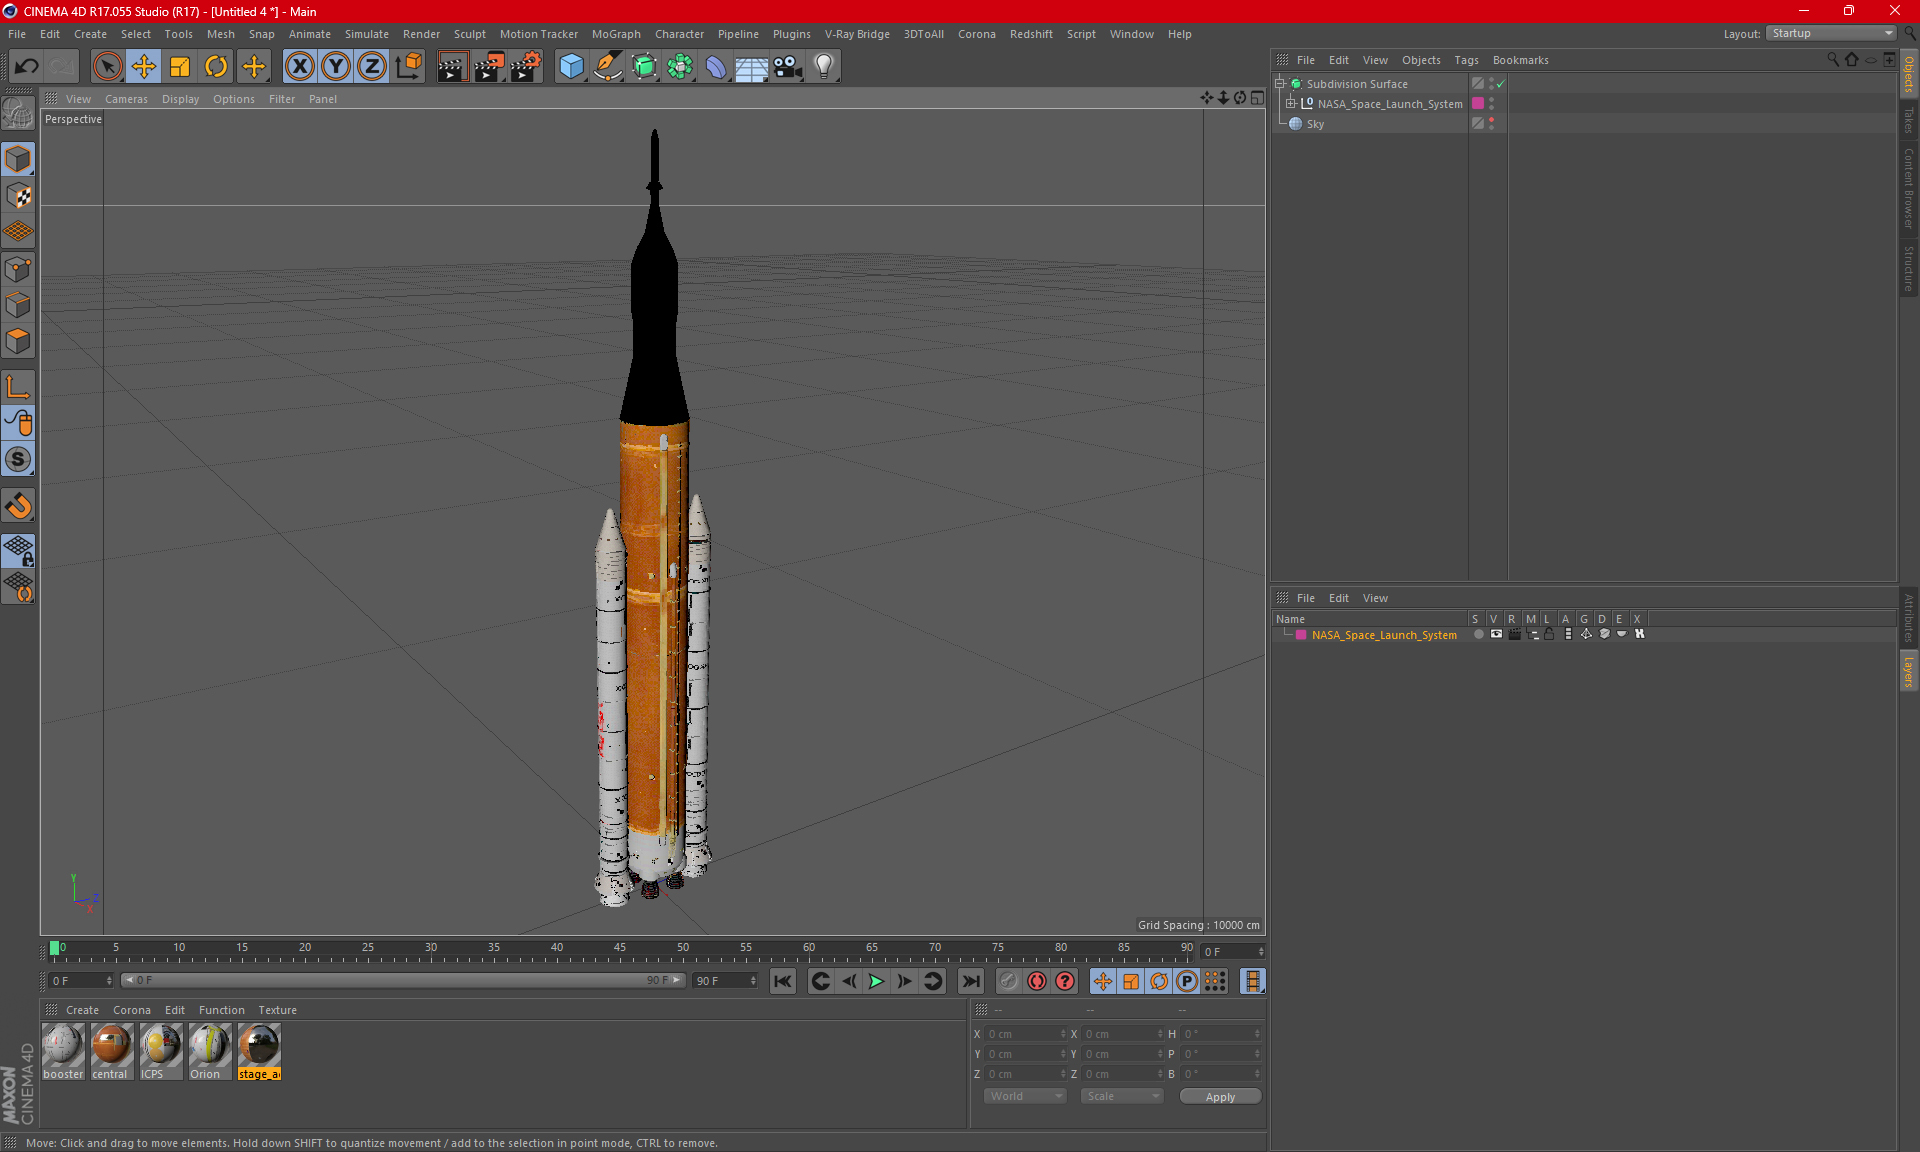Toggle layer solo for NASA_Space_Launch_System
The image size is (1920, 1152).
coord(1478,634)
